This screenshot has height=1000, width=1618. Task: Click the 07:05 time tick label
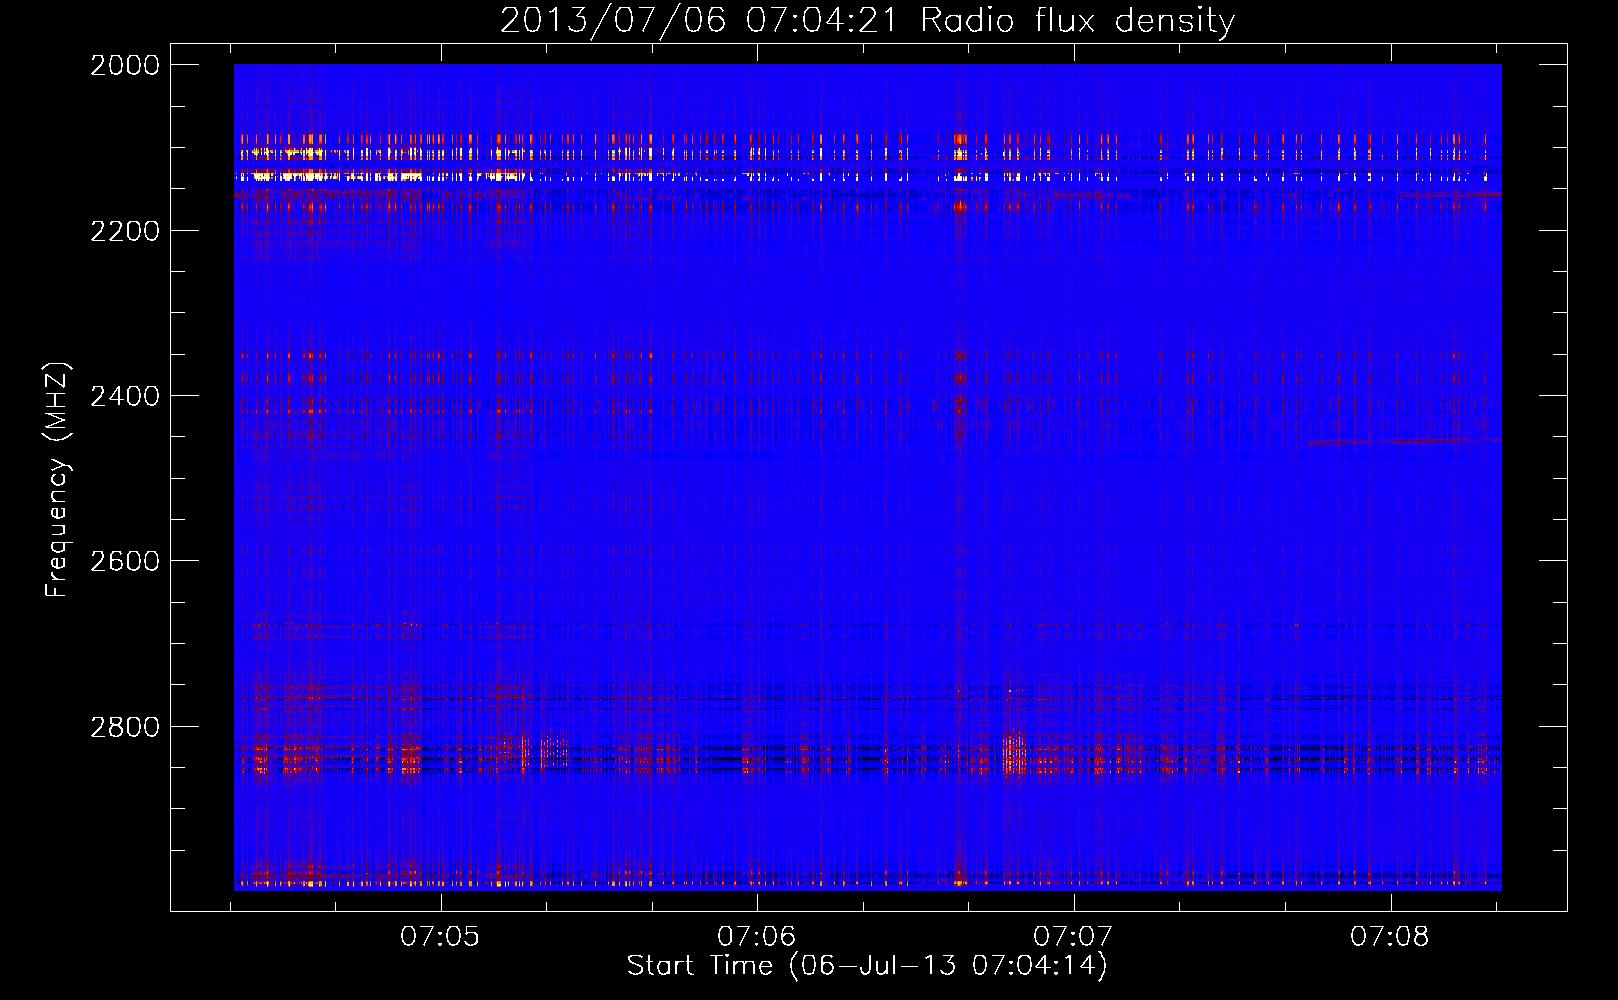pyautogui.click(x=440, y=936)
